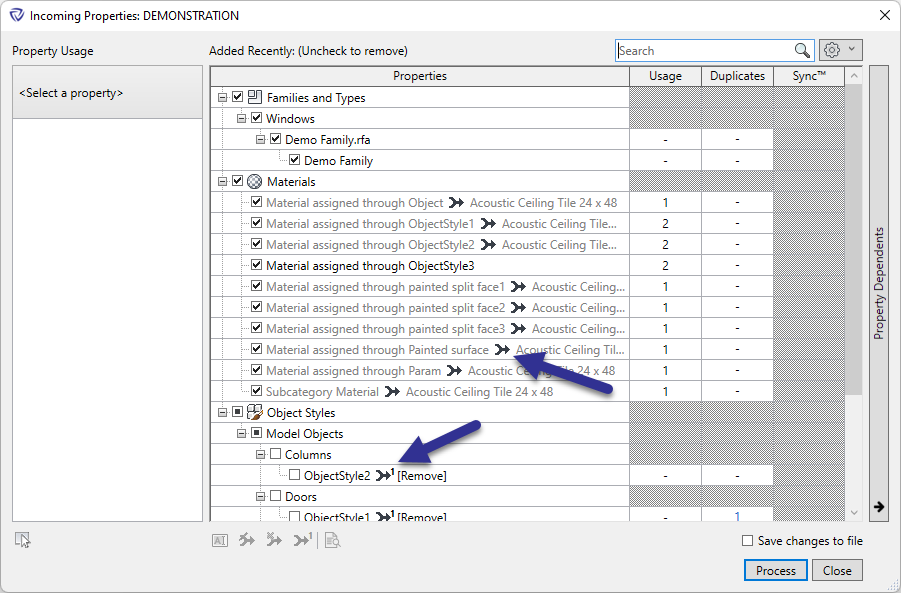Click the merge-to-one arrow toolbar icon
Image resolution: width=901 pixels, height=593 pixels.
[x=302, y=540]
